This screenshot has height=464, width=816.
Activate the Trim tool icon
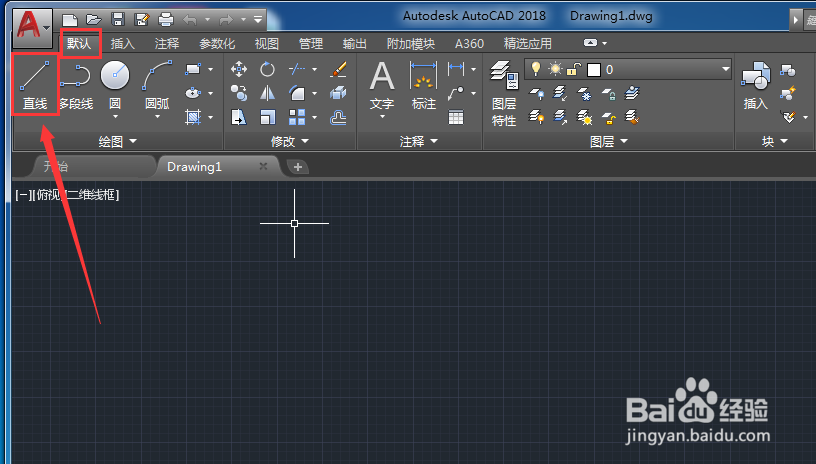point(297,69)
